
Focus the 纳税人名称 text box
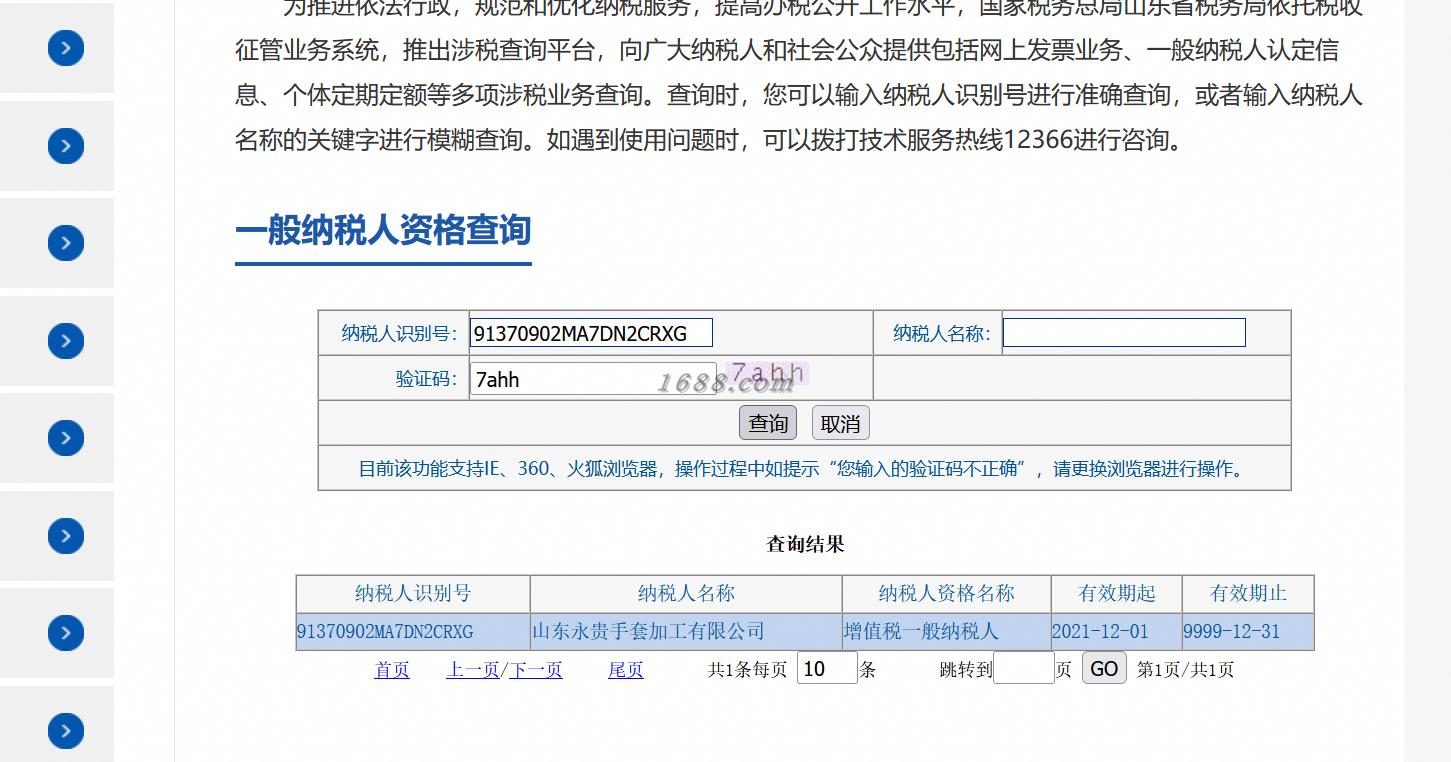click(x=1124, y=333)
